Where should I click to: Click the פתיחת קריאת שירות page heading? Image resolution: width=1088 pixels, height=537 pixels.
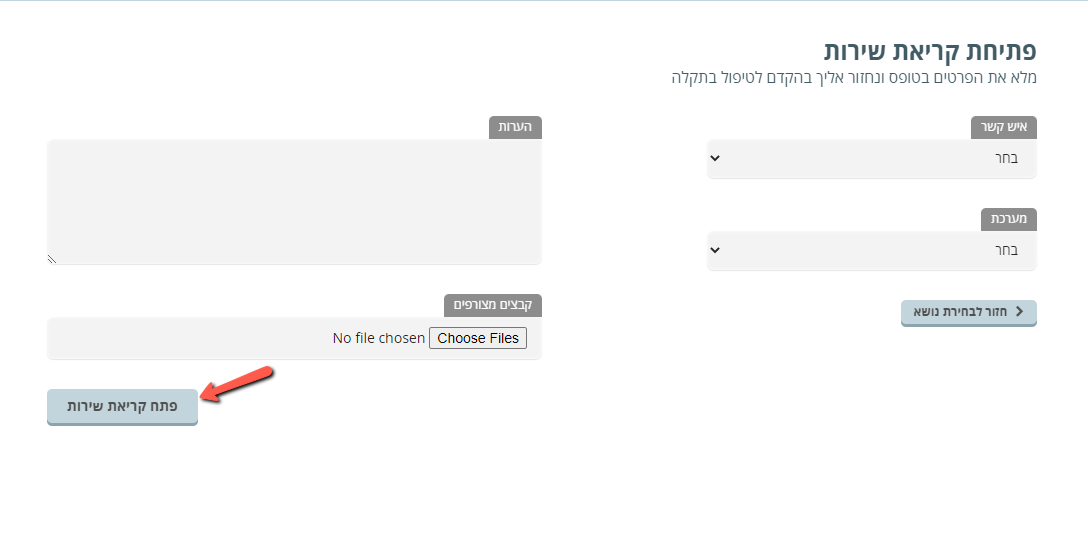tap(930, 51)
